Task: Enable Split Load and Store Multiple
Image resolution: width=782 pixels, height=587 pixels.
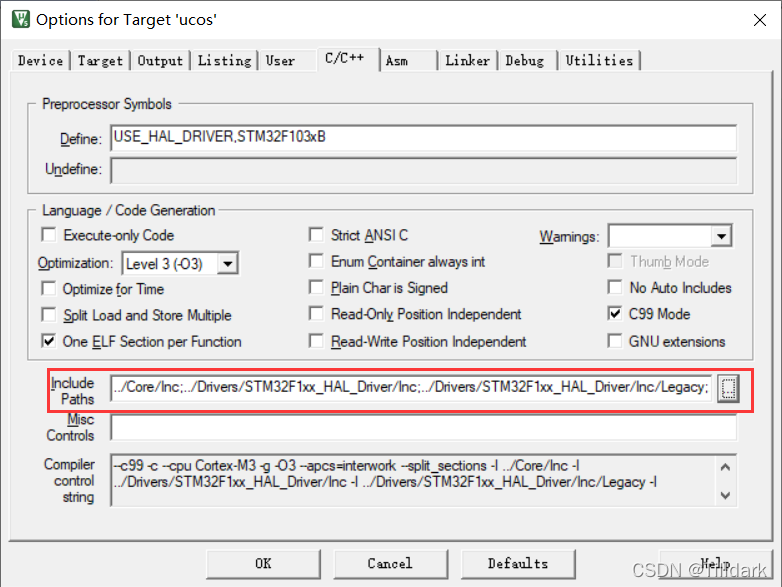Action: tap(49, 315)
